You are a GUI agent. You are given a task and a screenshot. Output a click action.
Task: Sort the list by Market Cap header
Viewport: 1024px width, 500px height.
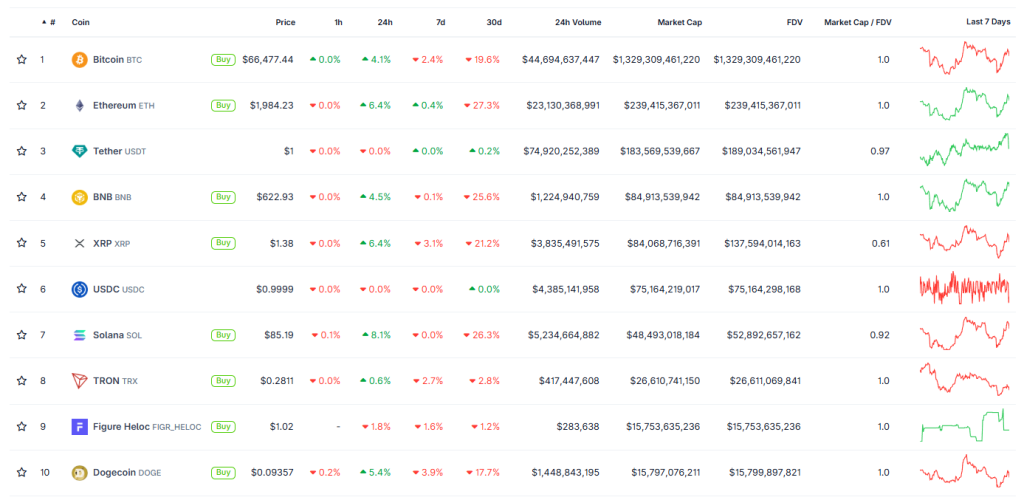coord(678,22)
